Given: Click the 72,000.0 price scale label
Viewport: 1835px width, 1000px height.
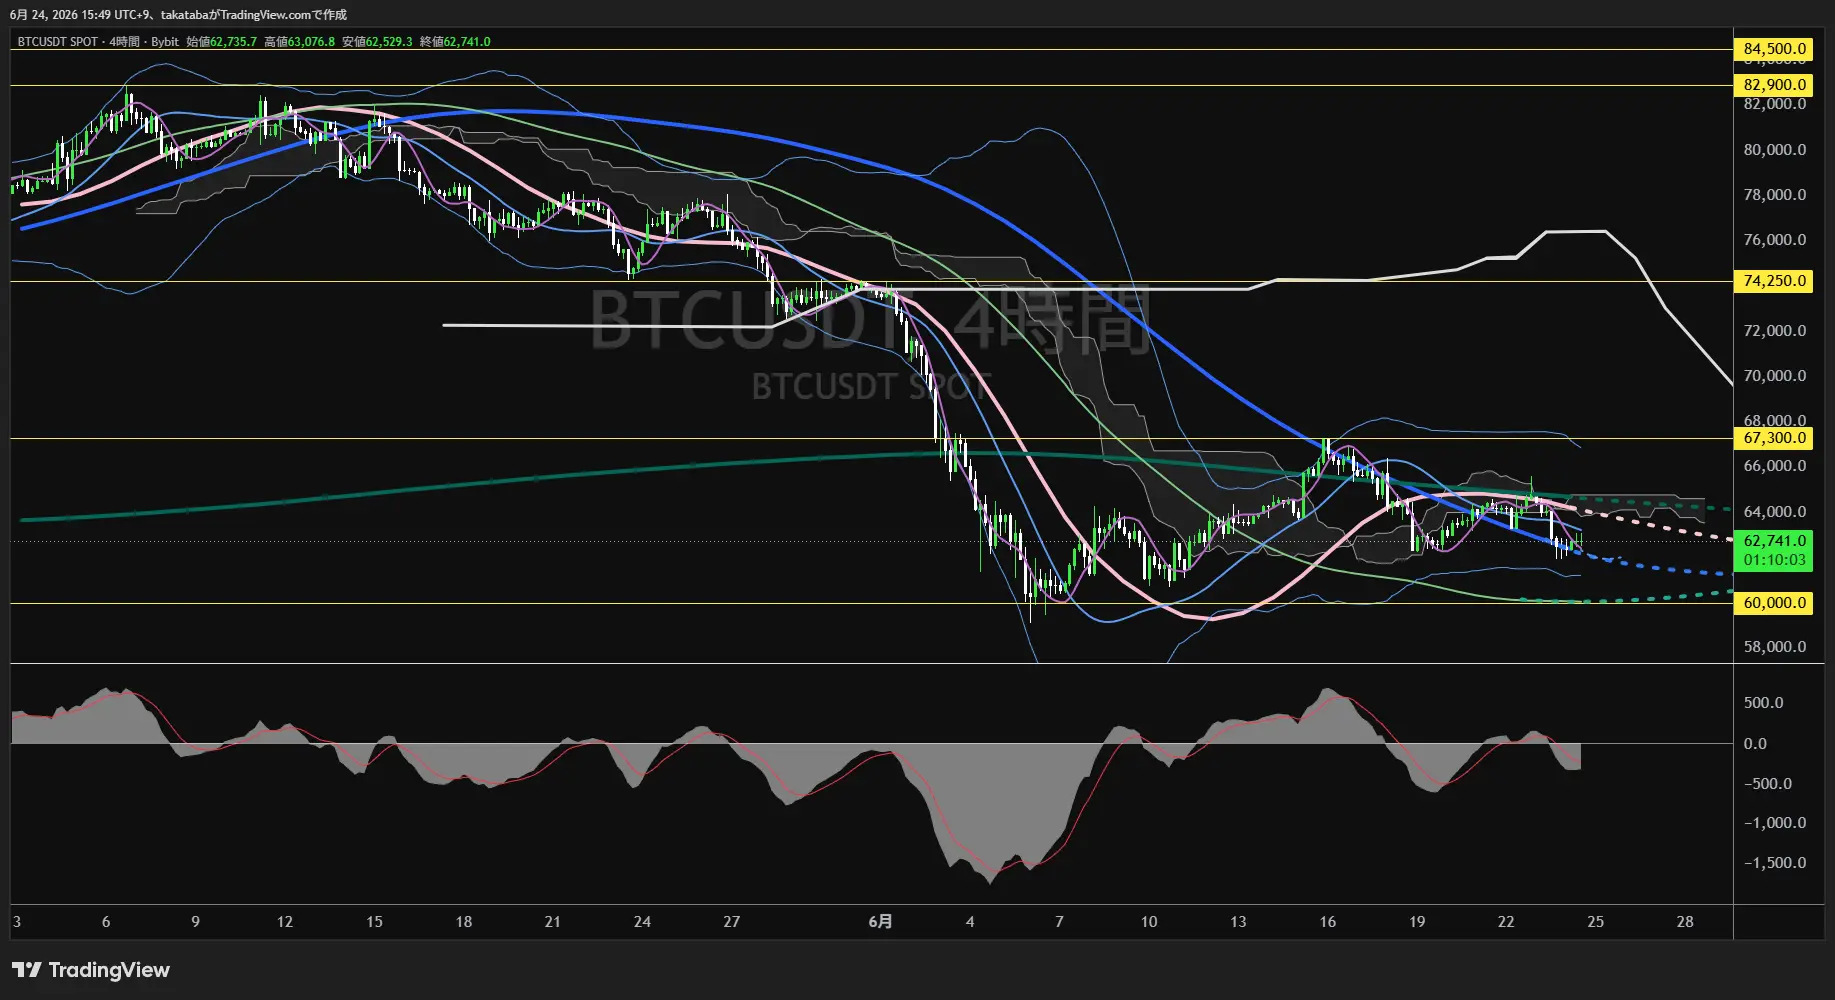Looking at the screenshot, I should (1775, 331).
